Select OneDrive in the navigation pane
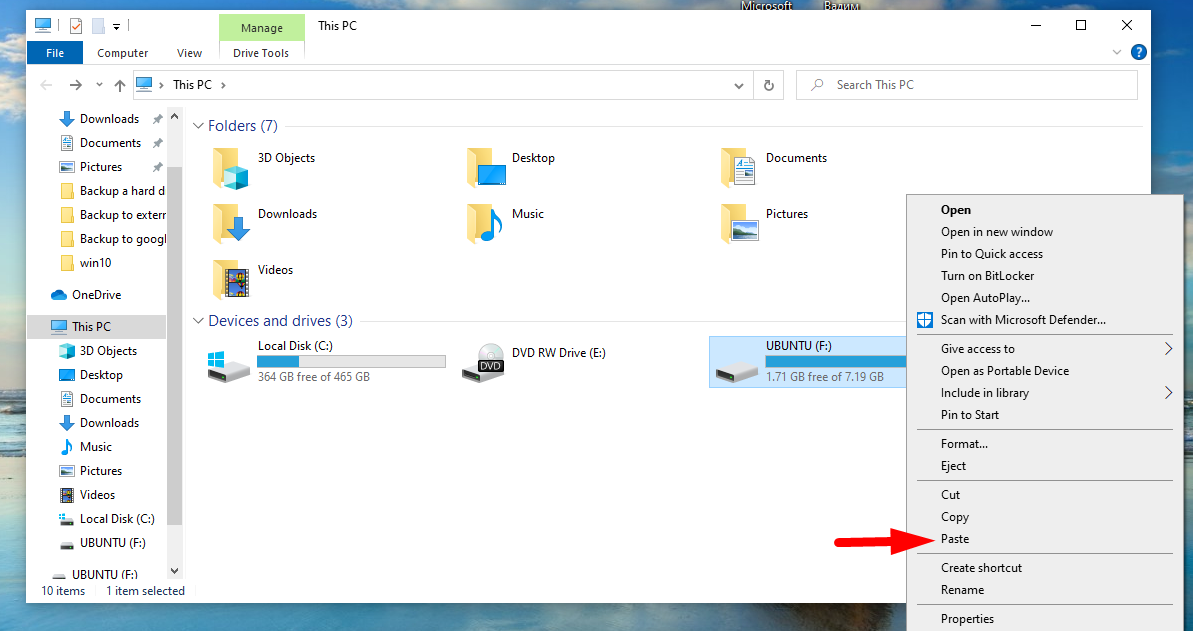 pyautogui.click(x=96, y=295)
